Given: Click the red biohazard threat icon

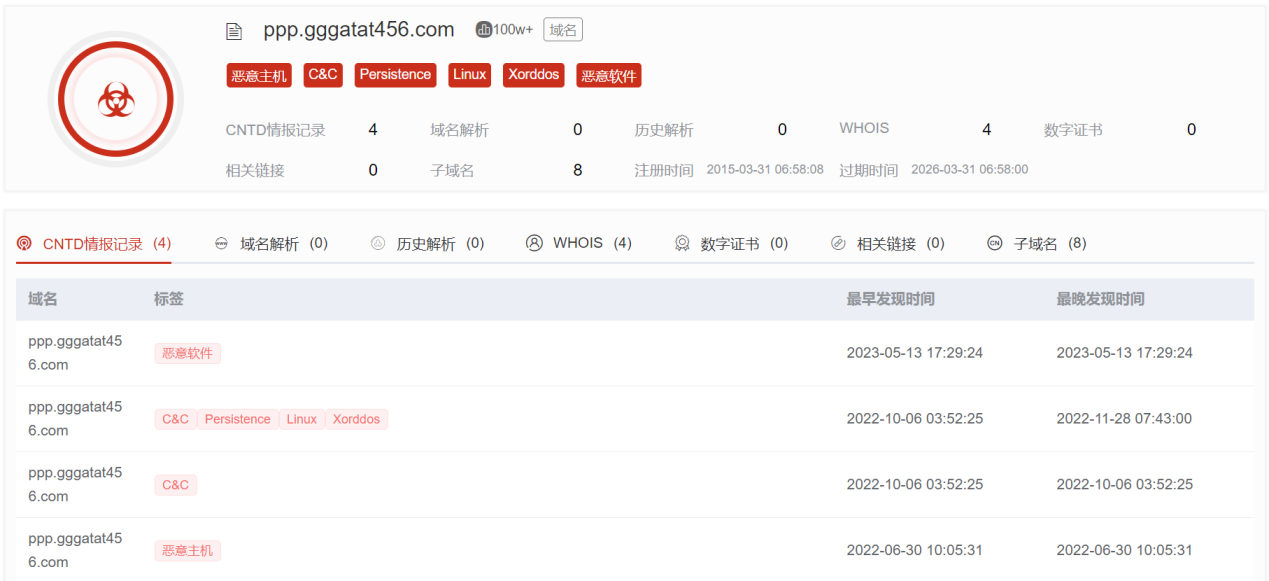Looking at the screenshot, I should tap(115, 99).
